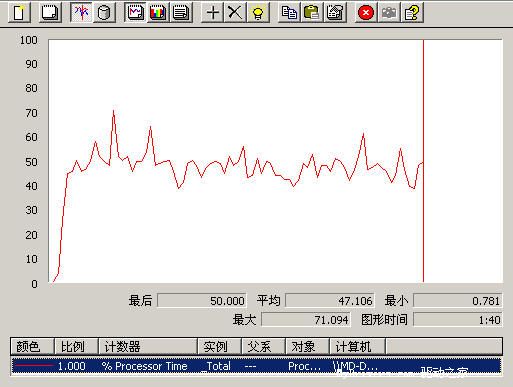Viewport: 513px width, 387px height.
Task: Click the 颜色 column header
Action: click(32, 347)
